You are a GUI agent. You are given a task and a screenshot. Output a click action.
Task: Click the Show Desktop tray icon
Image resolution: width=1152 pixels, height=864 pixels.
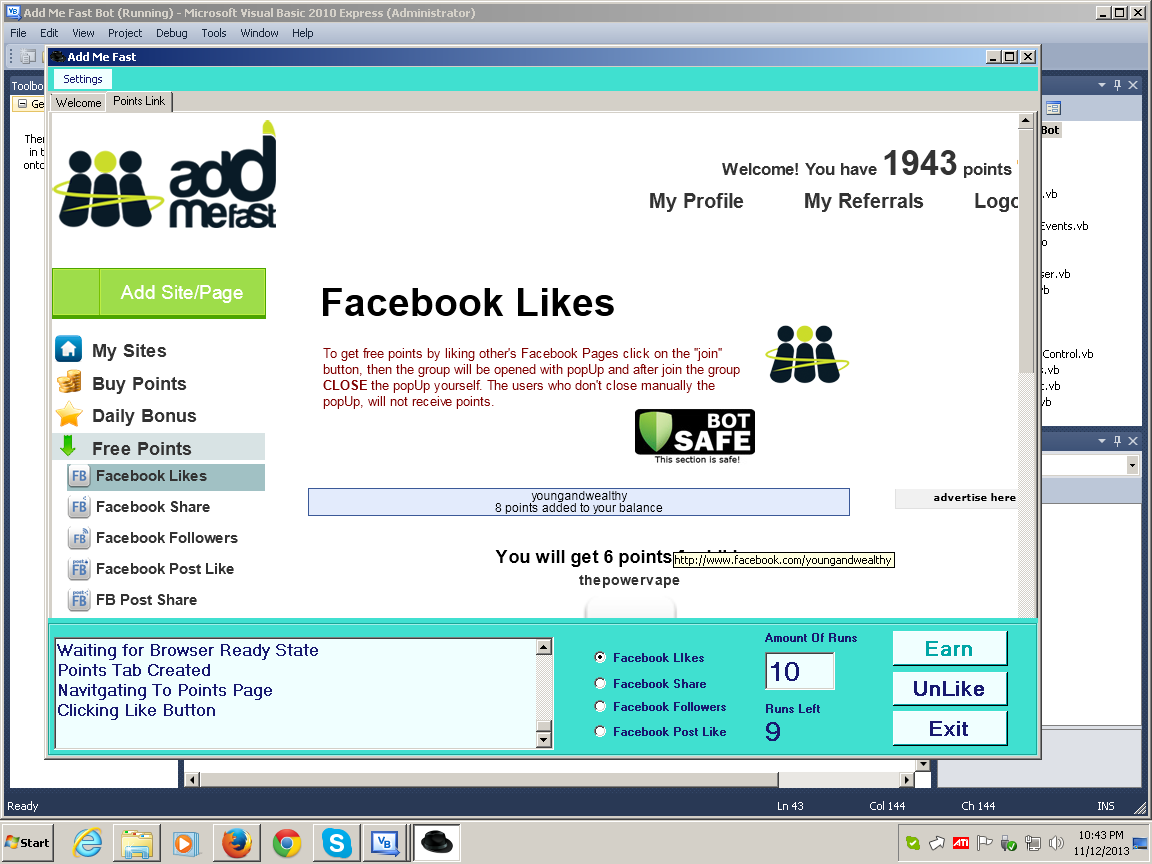[x=1141, y=843]
